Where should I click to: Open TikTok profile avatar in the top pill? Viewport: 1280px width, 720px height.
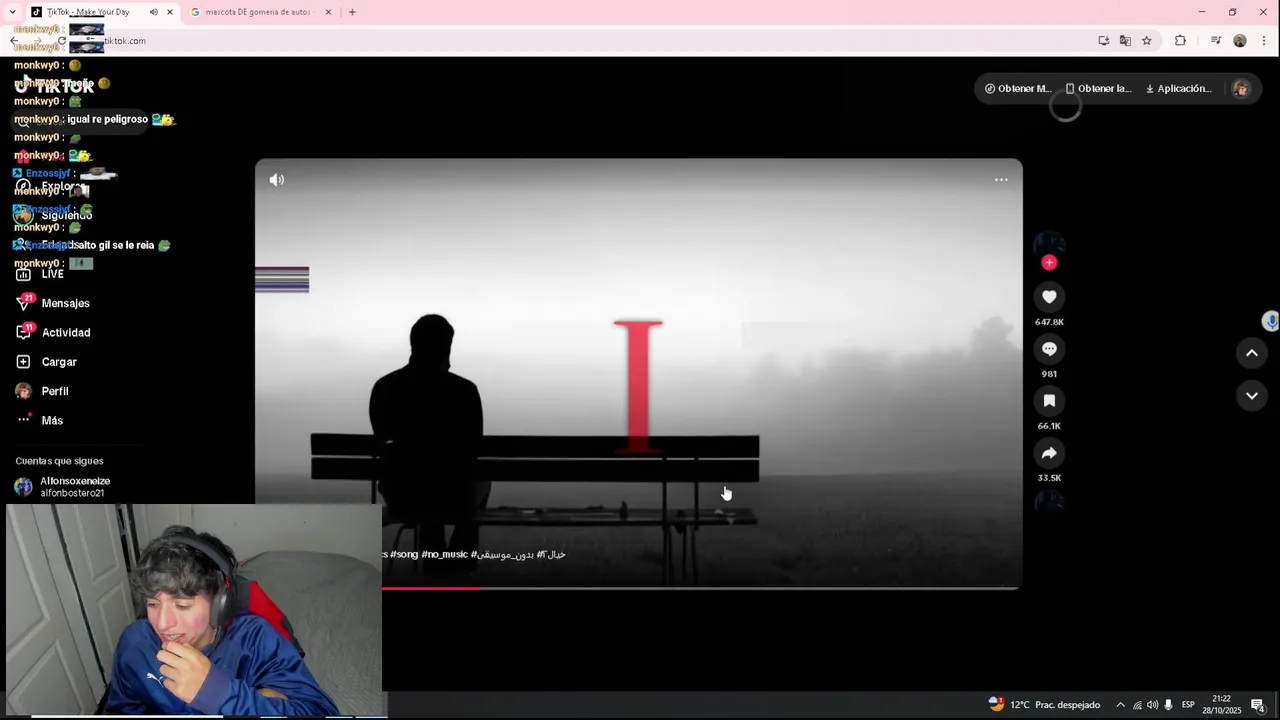point(1241,88)
